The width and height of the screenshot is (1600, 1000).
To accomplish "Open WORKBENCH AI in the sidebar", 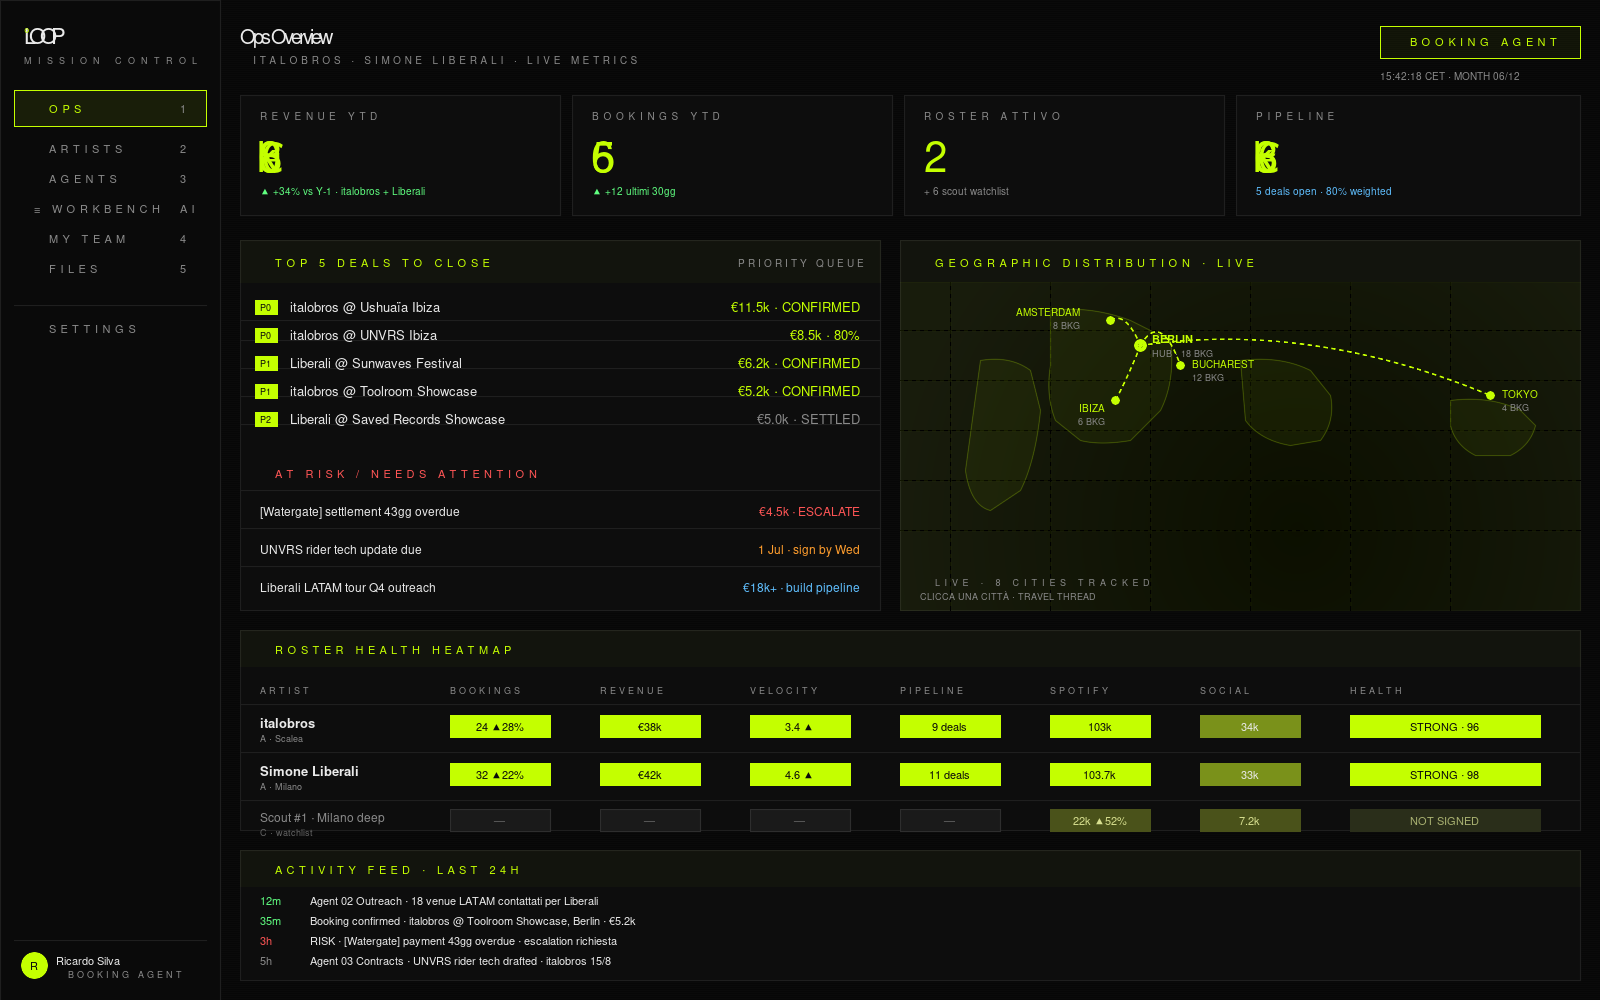I will (x=110, y=209).
